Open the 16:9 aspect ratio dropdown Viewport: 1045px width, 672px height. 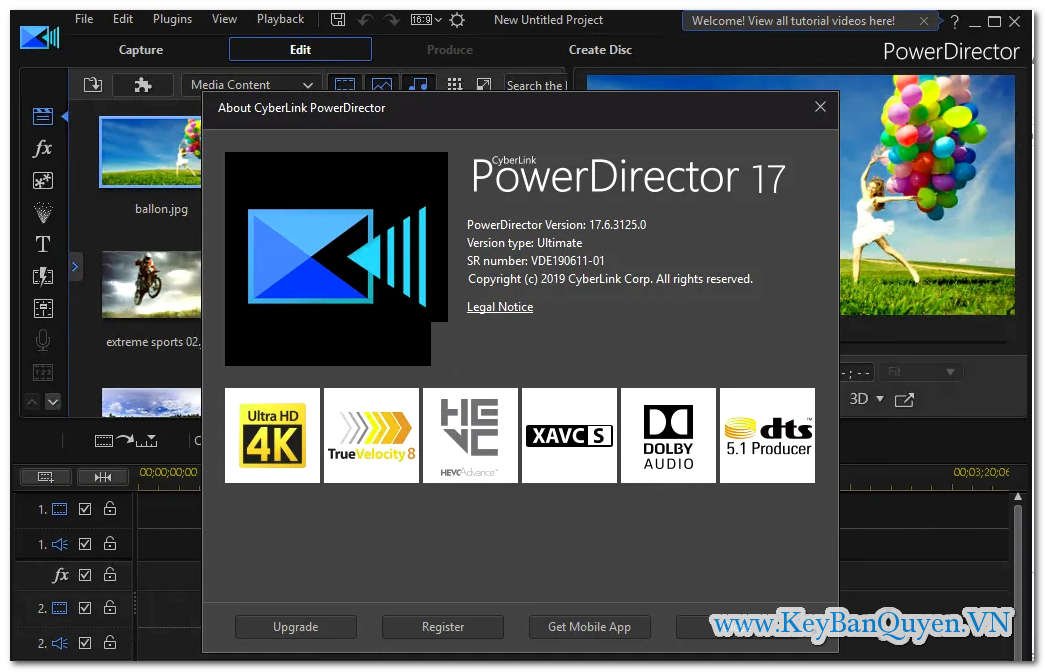click(426, 20)
